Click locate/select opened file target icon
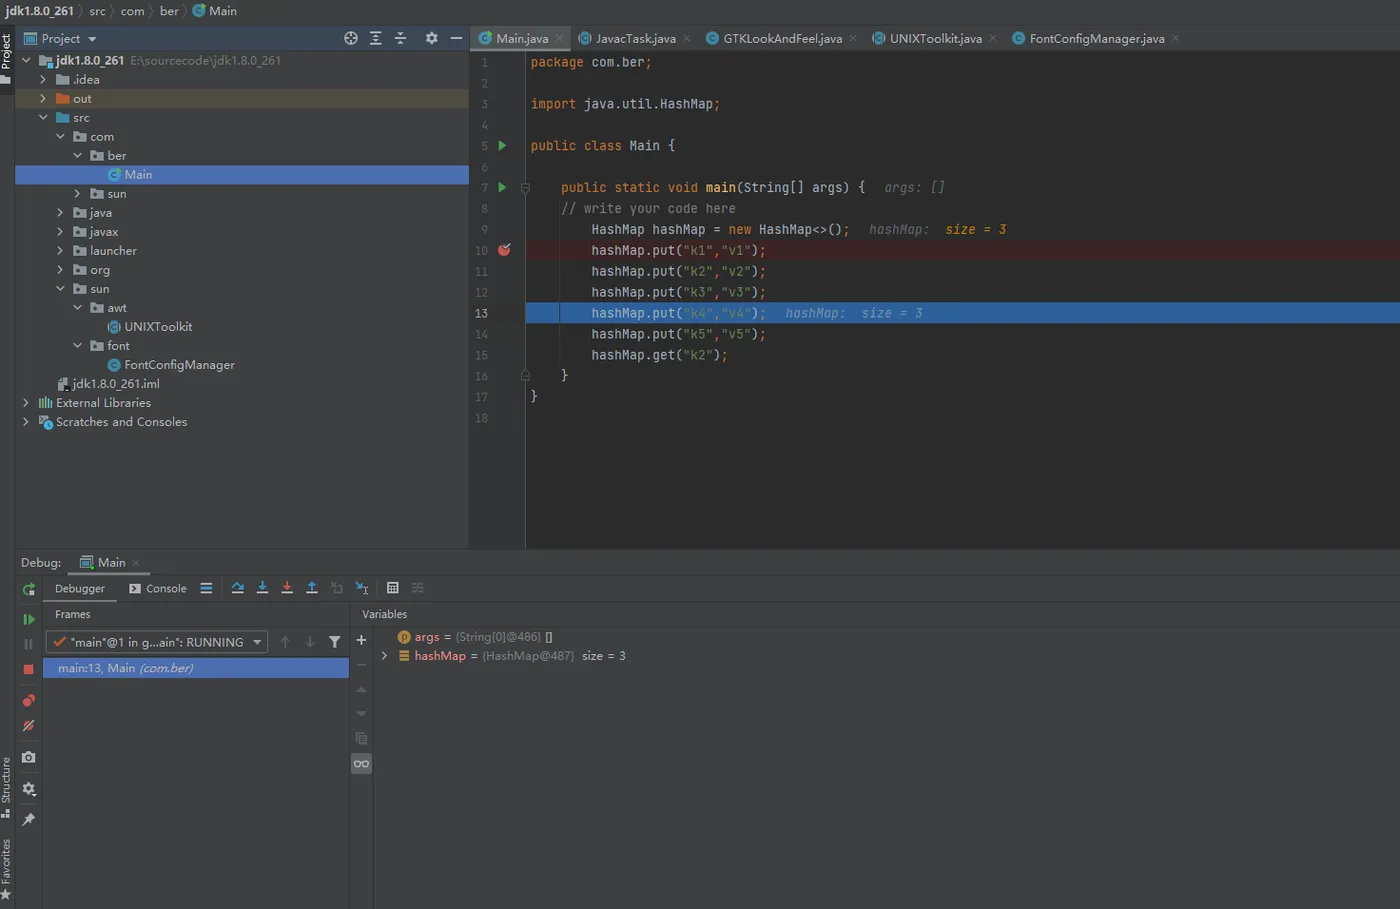This screenshot has height=909, width=1400. (x=351, y=38)
